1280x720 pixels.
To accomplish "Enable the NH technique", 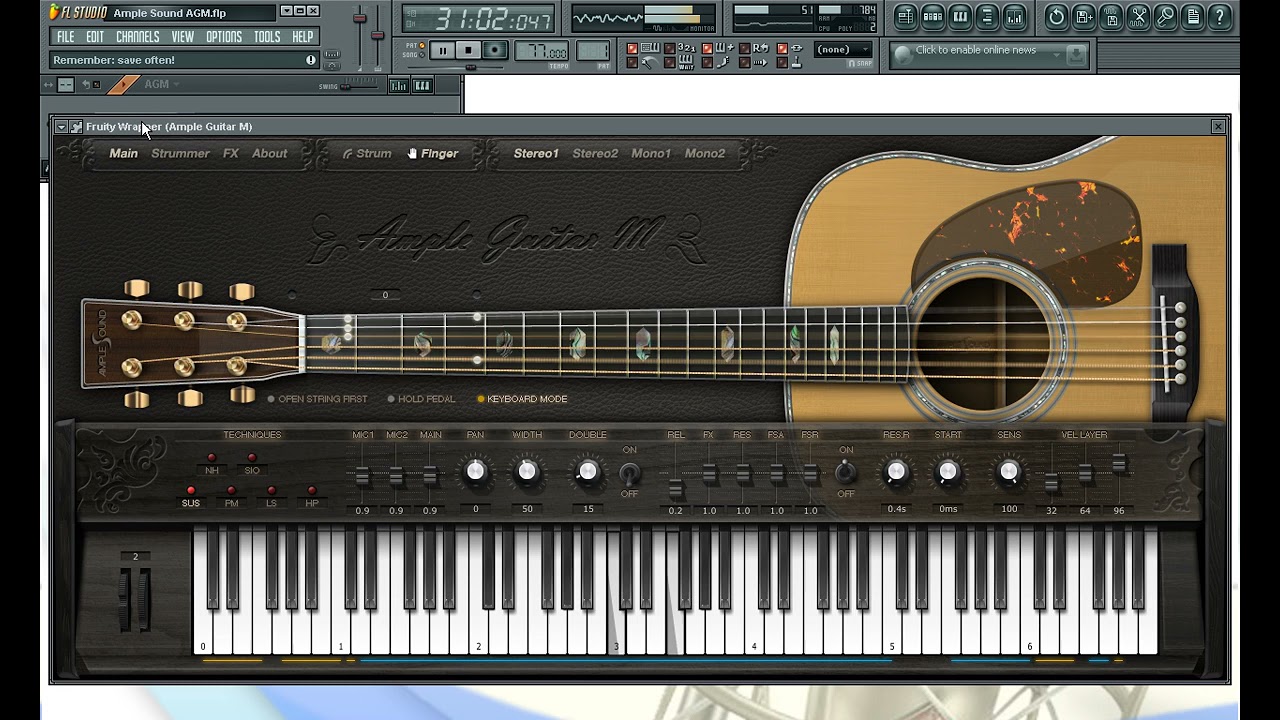I will (211, 463).
